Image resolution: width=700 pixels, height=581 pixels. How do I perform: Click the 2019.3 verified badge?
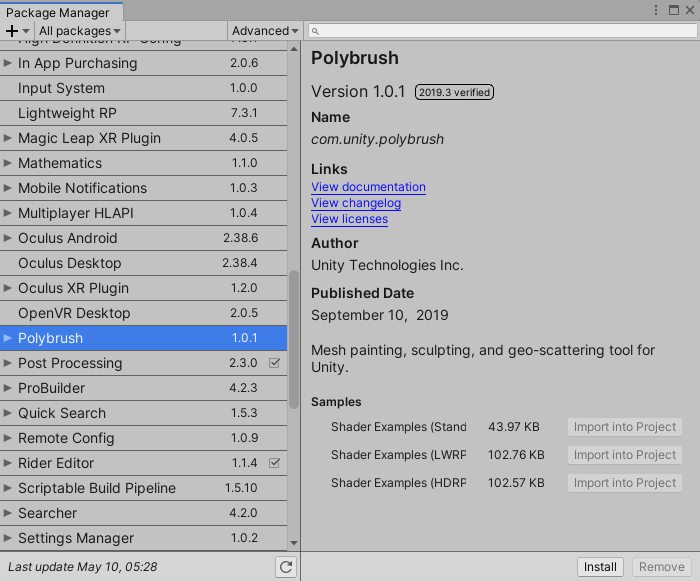(x=454, y=92)
